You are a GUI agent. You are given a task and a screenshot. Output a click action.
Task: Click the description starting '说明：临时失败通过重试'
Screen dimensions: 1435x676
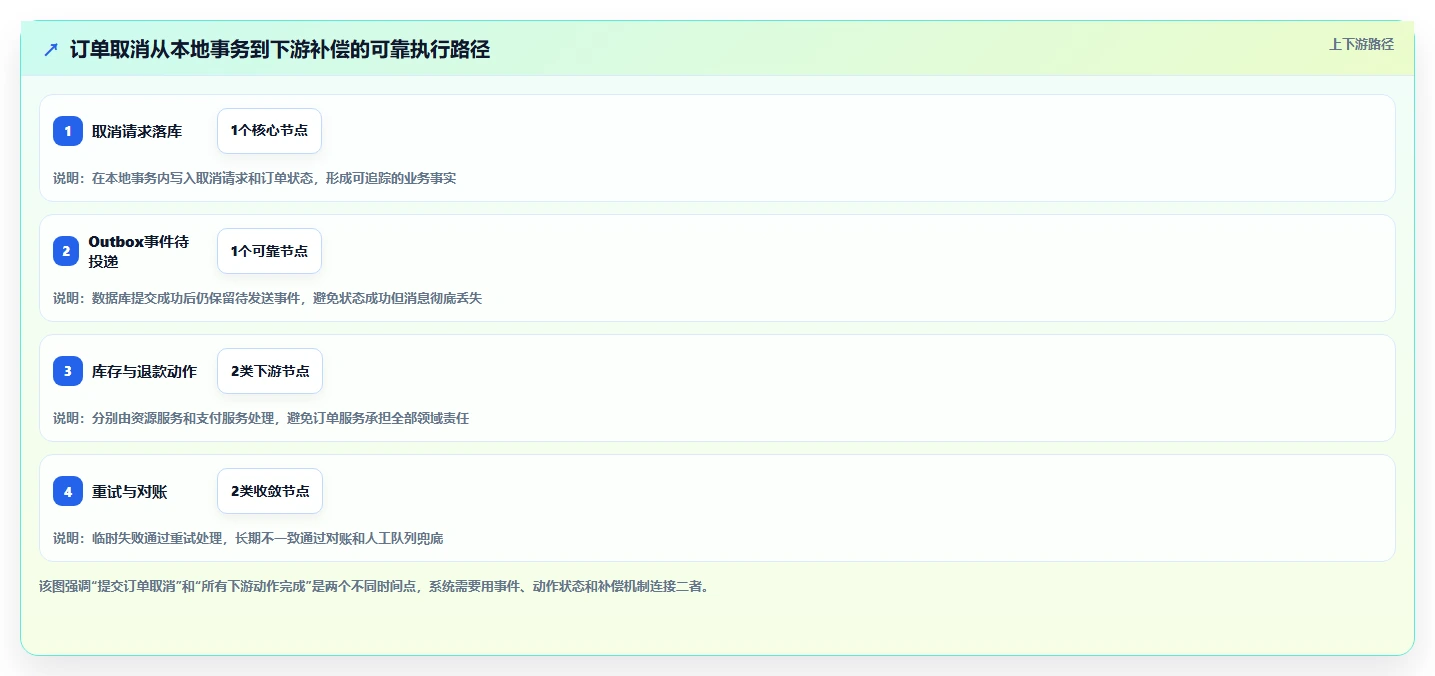[x=248, y=538]
